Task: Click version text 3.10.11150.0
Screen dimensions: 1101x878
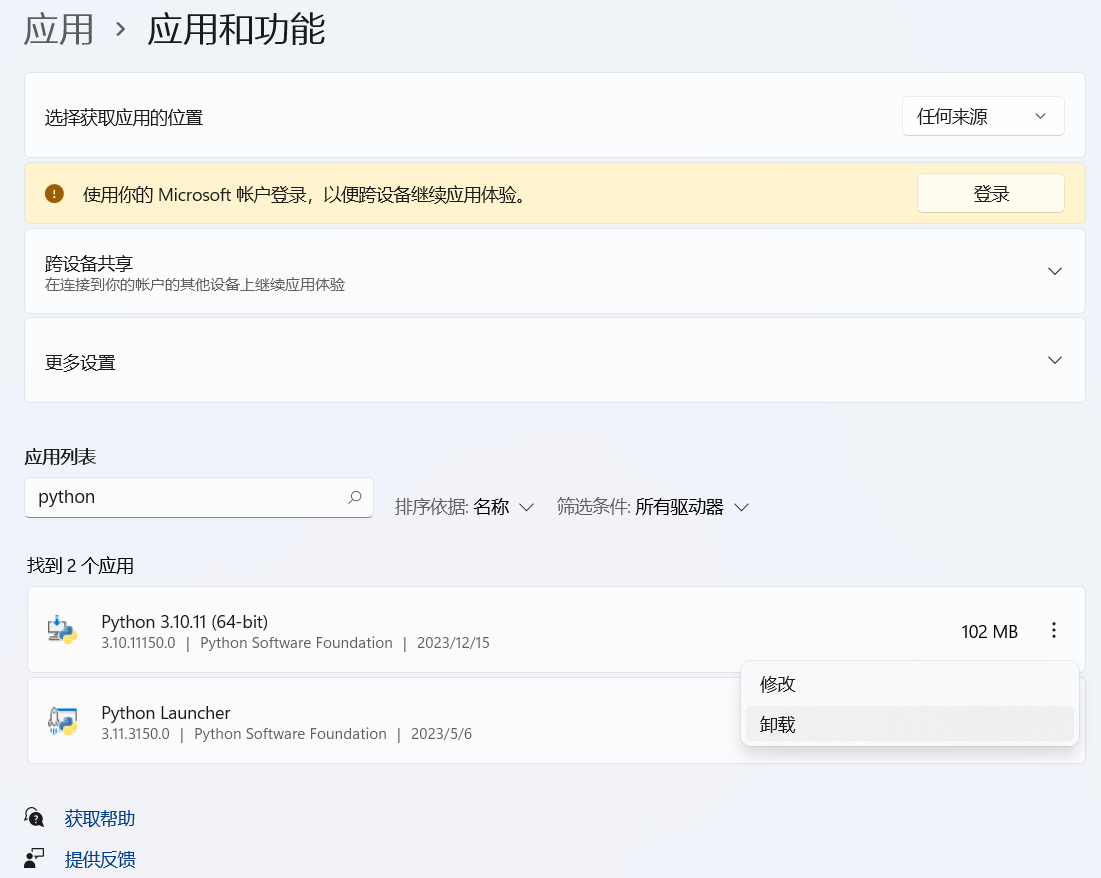Action: click(138, 643)
